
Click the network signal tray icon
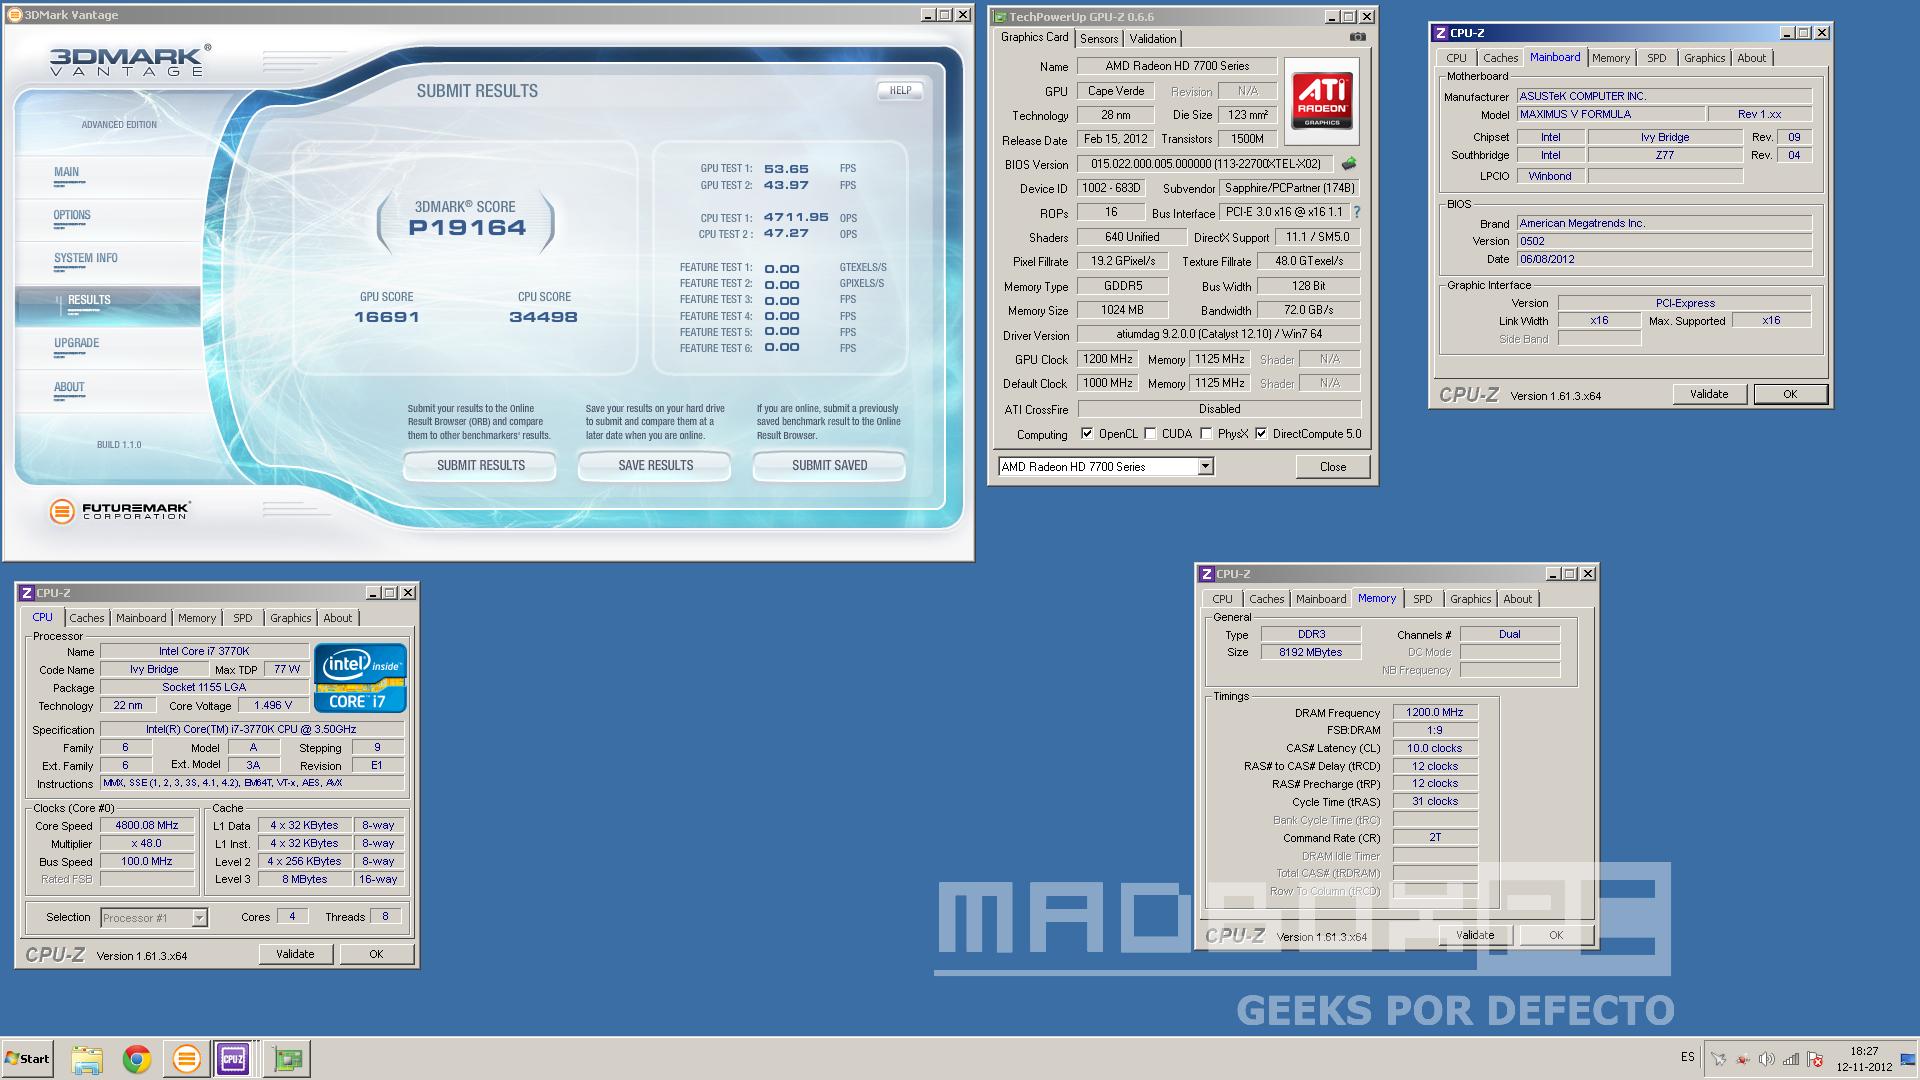coord(1790,1059)
